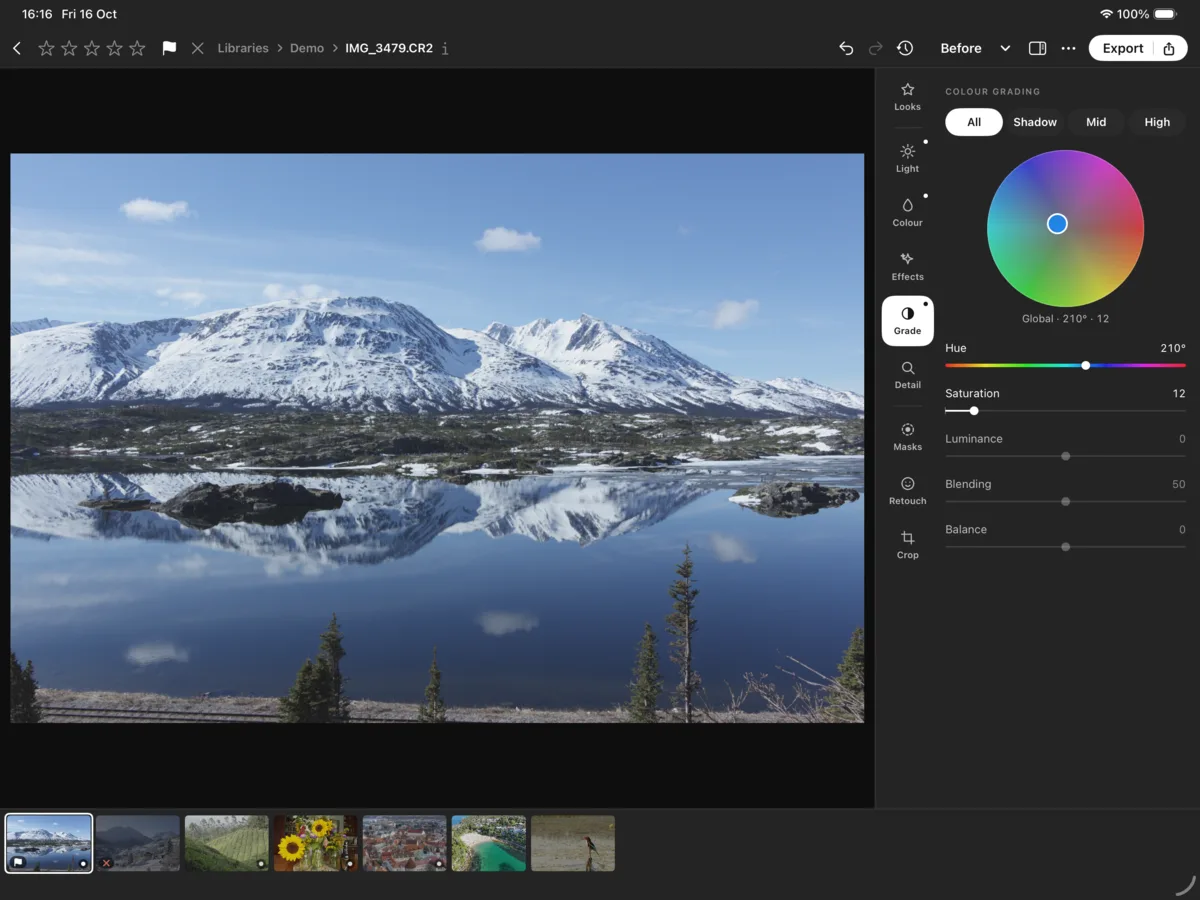Screen dimensions: 1200x900
Task: Set rating to two stars
Action: pyautogui.click(x=69, y=48)
